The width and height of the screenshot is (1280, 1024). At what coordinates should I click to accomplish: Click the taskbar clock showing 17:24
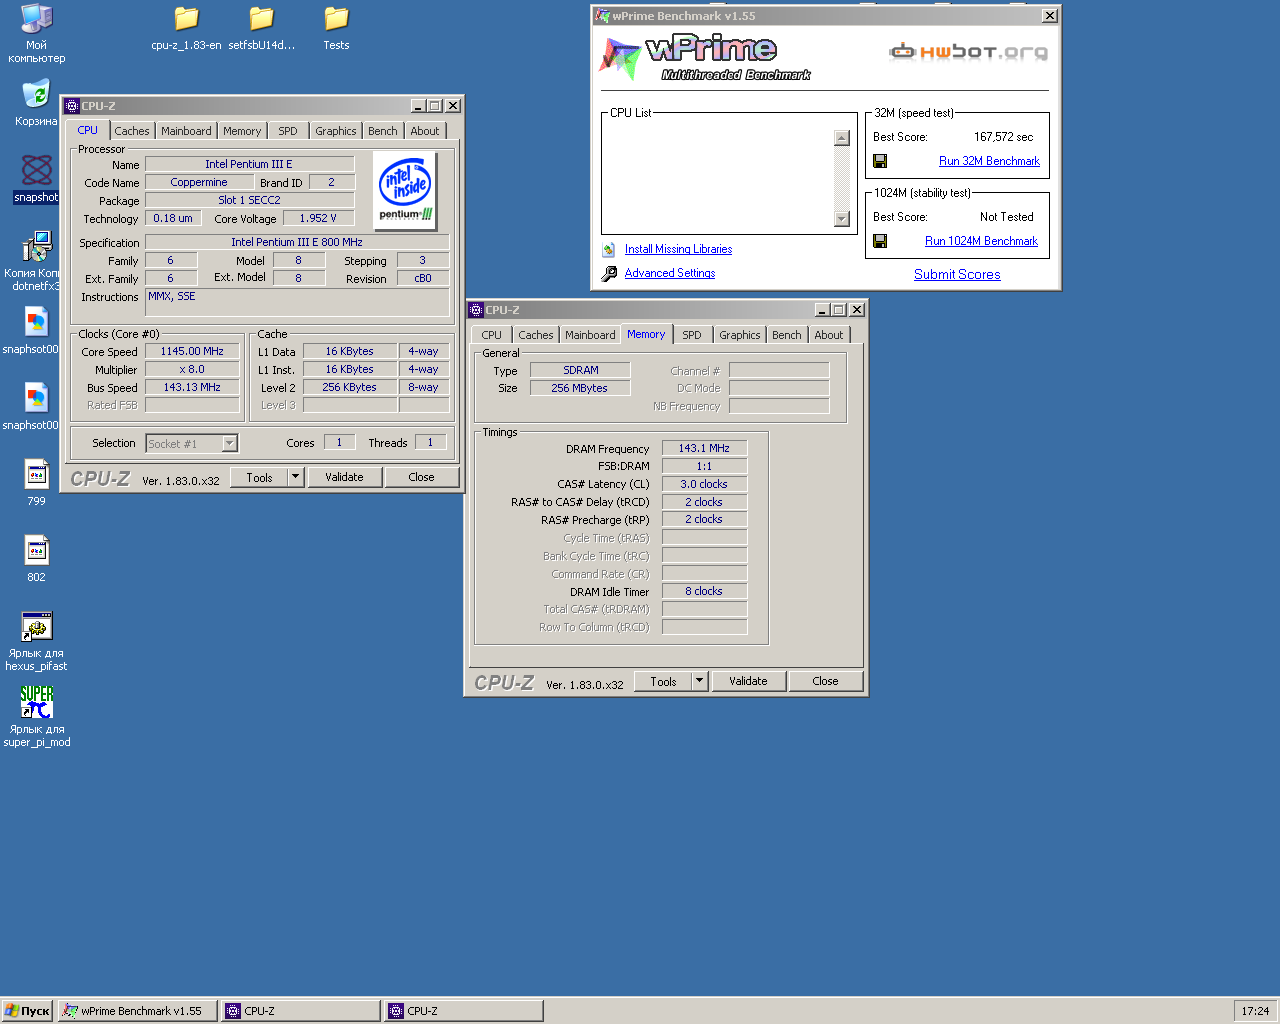point(1255,1011)
